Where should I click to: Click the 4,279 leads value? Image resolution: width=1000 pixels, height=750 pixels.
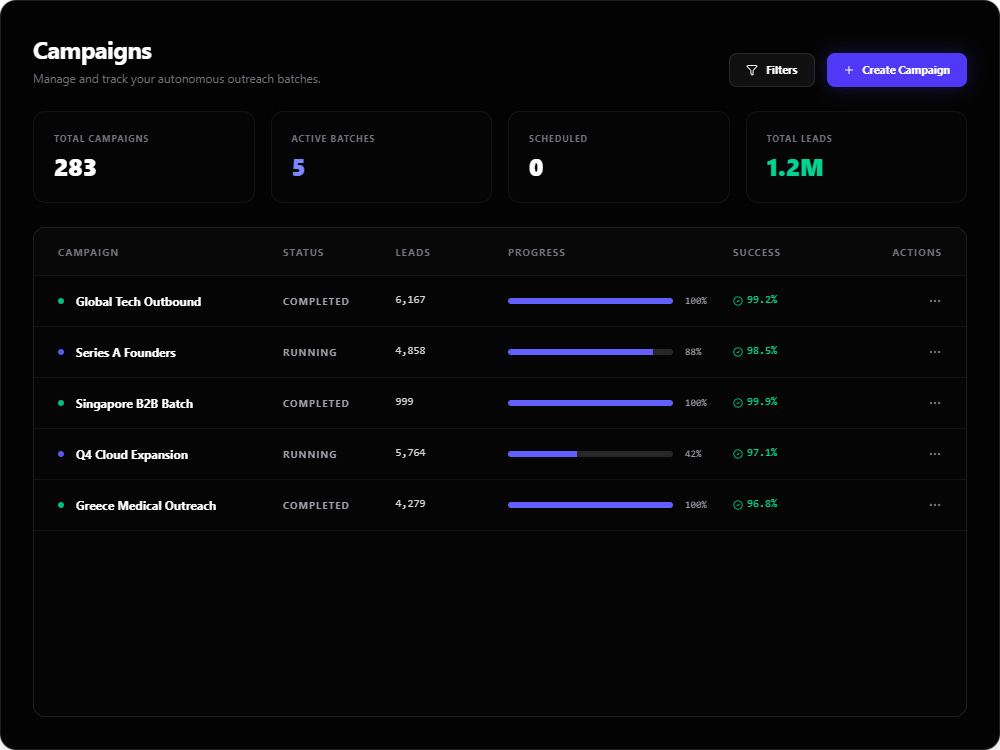tap(410, 504)
